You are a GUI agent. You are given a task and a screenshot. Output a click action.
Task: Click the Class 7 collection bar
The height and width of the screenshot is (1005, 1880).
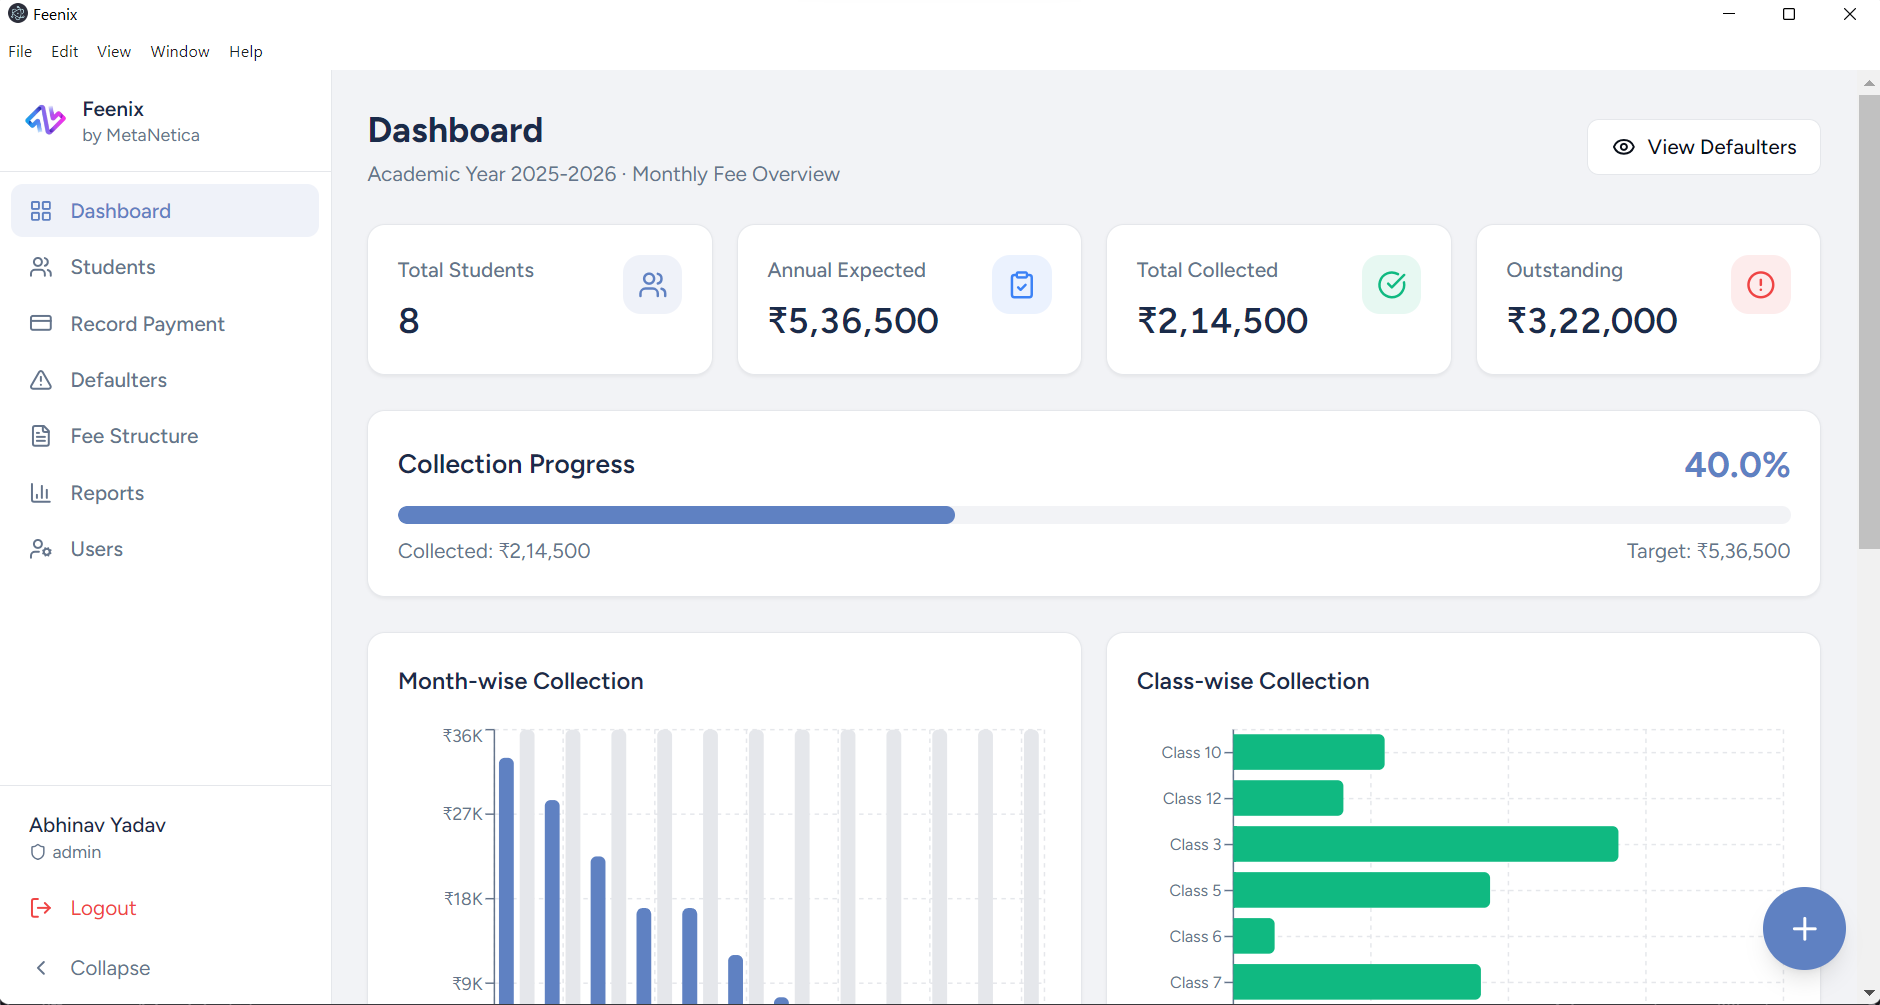(1357, 982)
